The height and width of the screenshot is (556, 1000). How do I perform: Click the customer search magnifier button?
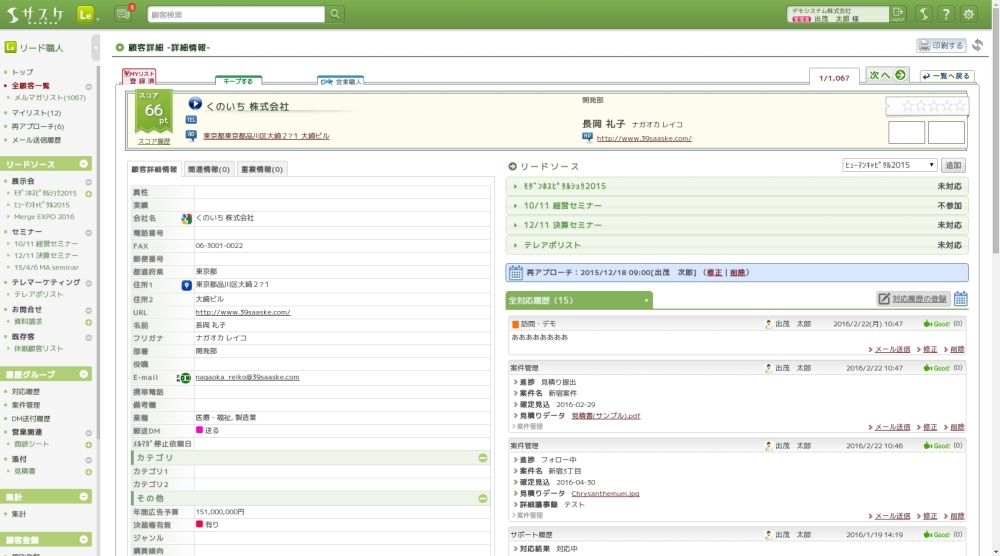335,14
